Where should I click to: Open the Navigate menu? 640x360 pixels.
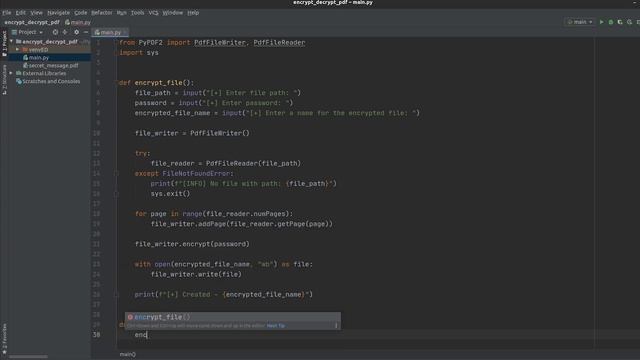point(58,13)
